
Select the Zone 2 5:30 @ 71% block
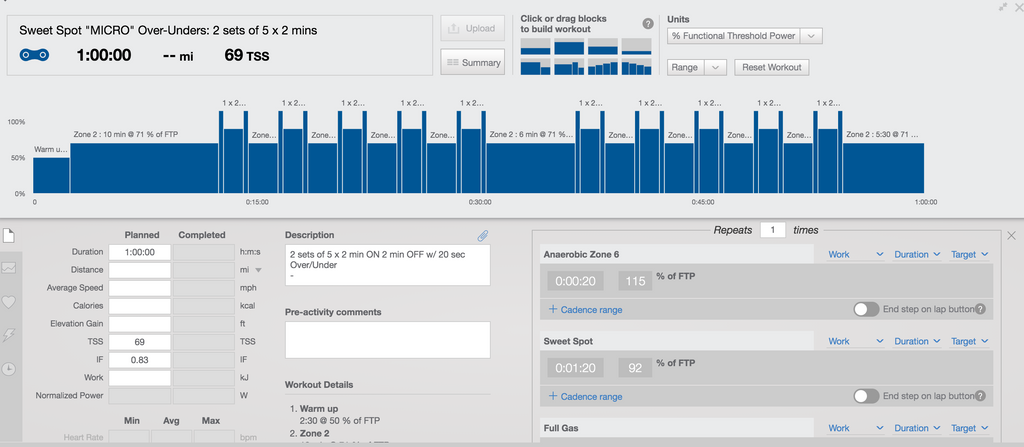[884, 168]
